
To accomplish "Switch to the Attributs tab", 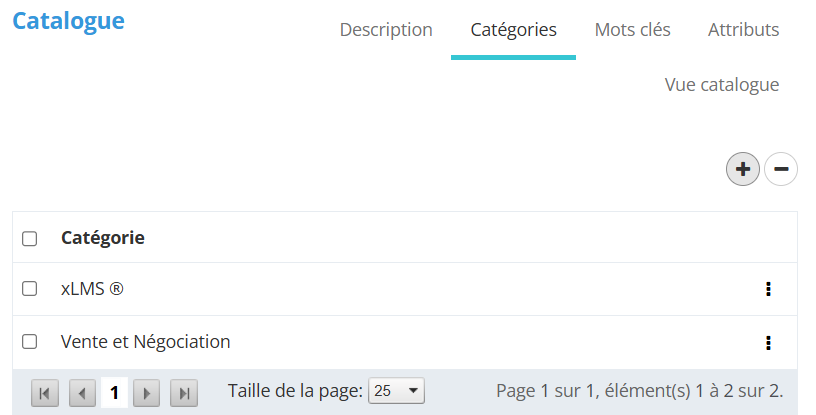I will click(743, 30).
